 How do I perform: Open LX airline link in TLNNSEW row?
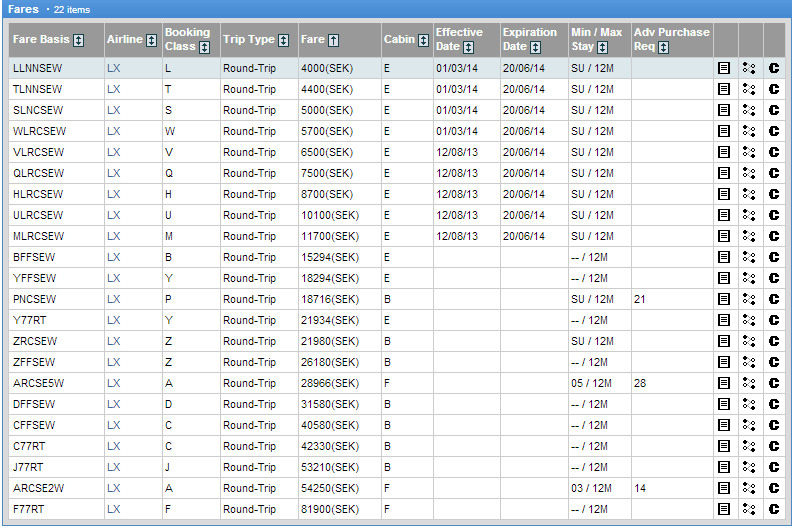pyautogui.click(x=113, y=89)
